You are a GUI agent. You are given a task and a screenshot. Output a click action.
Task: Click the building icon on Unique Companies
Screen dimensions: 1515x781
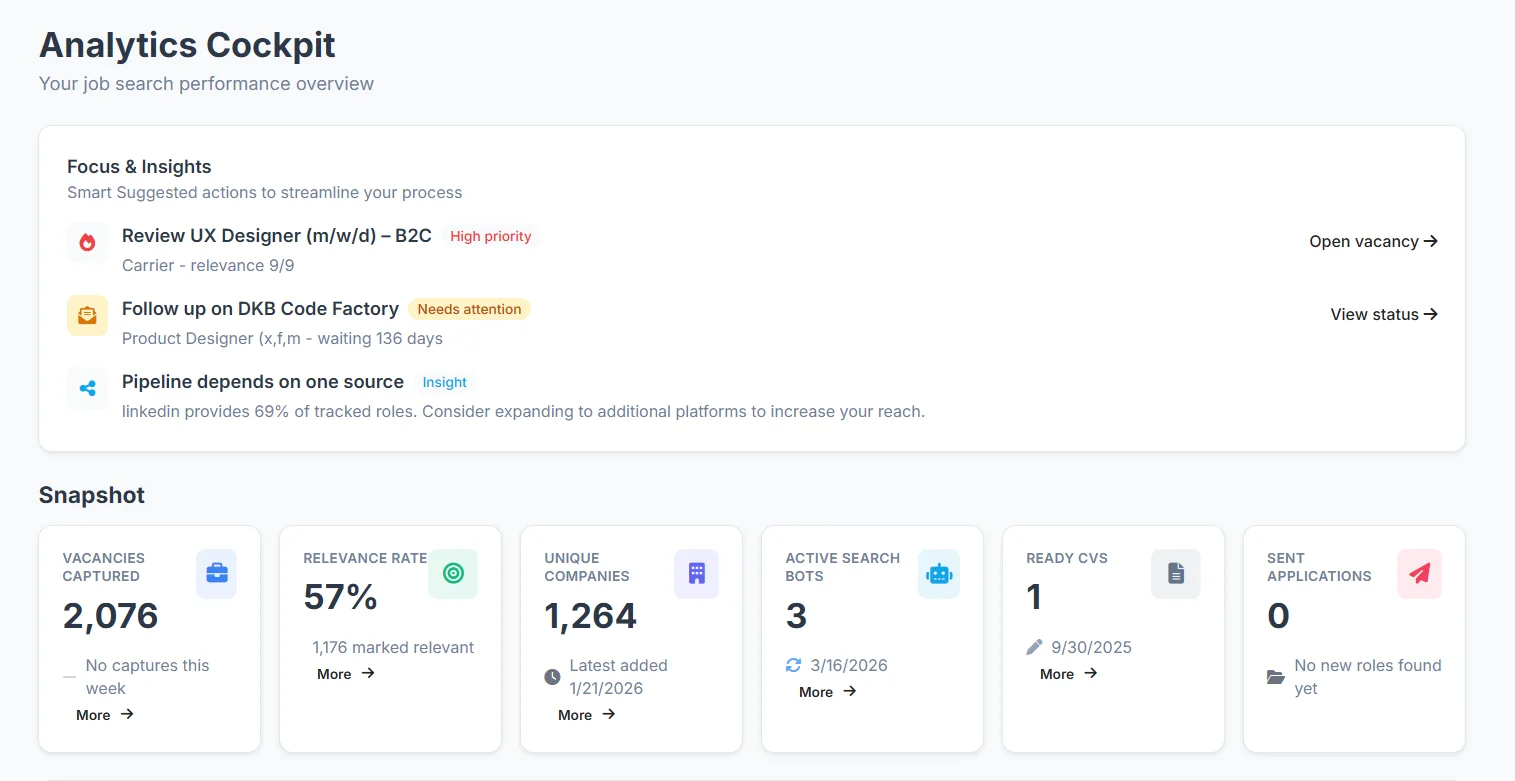[696, 574]
